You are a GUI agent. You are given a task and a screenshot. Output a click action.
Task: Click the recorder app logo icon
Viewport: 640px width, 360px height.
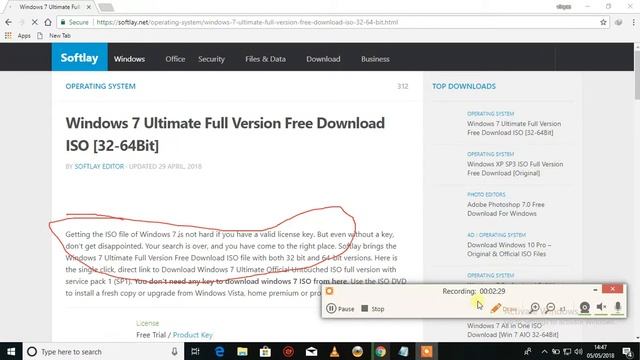329,291
